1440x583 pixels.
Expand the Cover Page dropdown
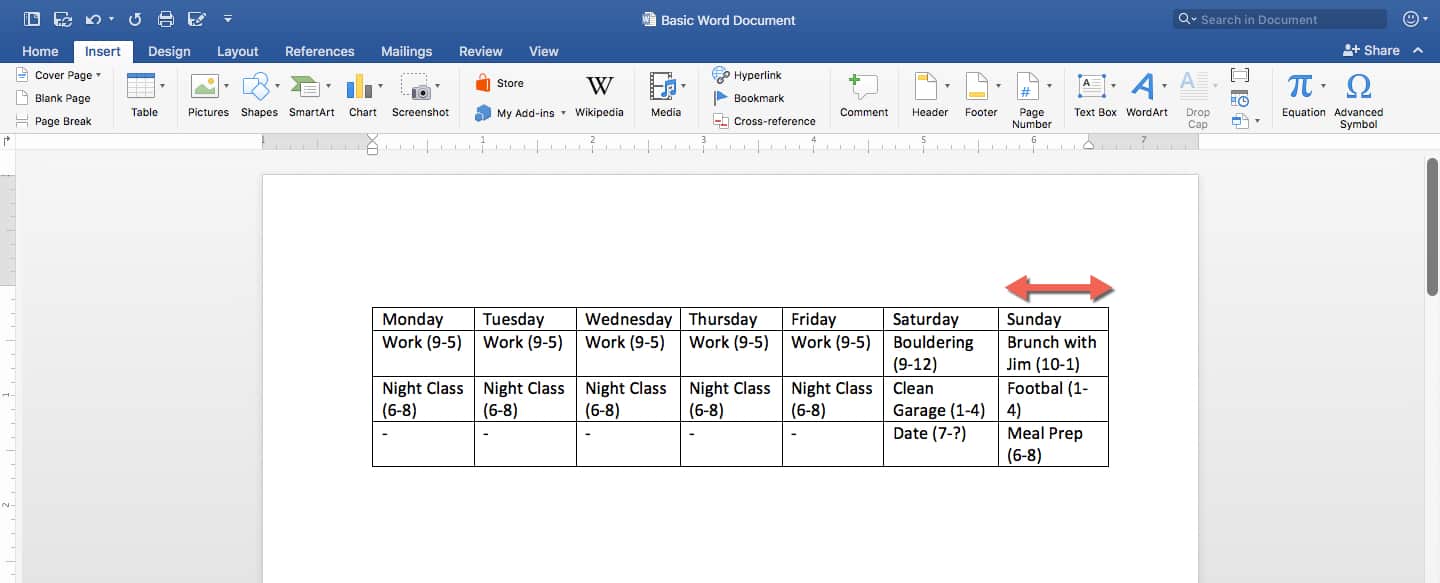click(x=99, y=75)
